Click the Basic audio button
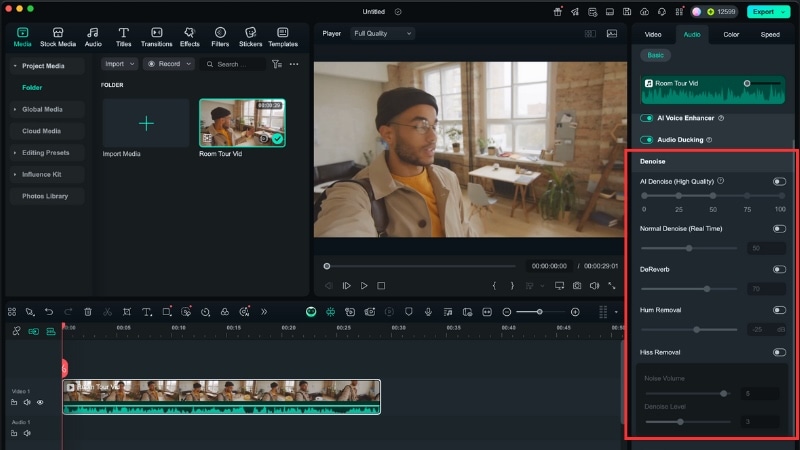The height and width of the screenshot is (450, 800). tap(656, 55)
